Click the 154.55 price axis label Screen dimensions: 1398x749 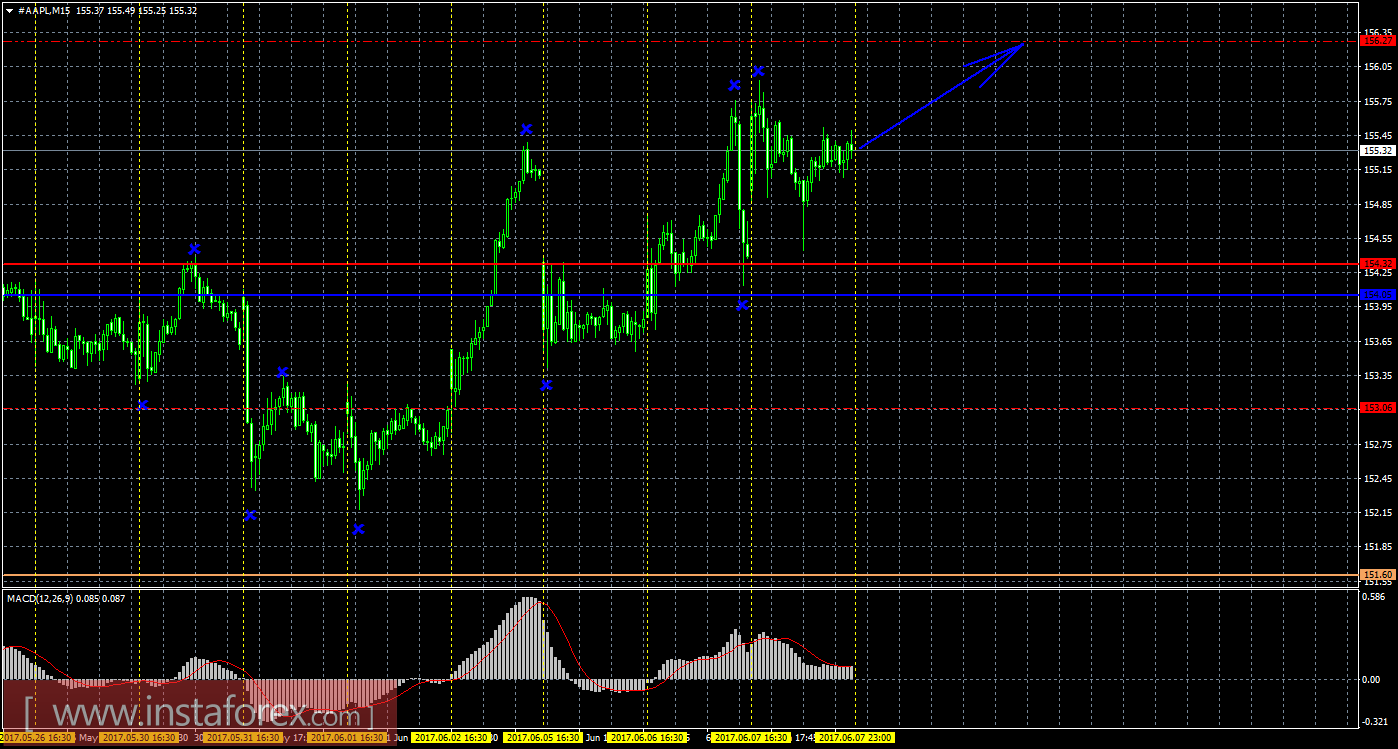[x=1378, y=238]
